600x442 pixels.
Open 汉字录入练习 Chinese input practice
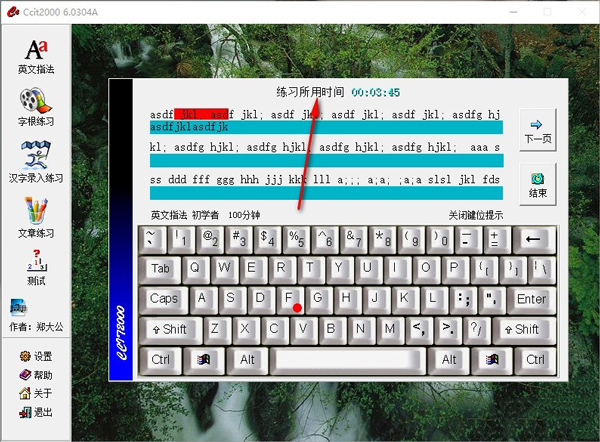pos(36,162)
